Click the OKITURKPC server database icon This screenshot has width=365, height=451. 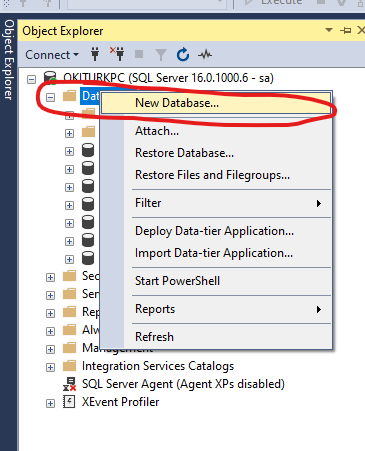click(x=50, y=78)
